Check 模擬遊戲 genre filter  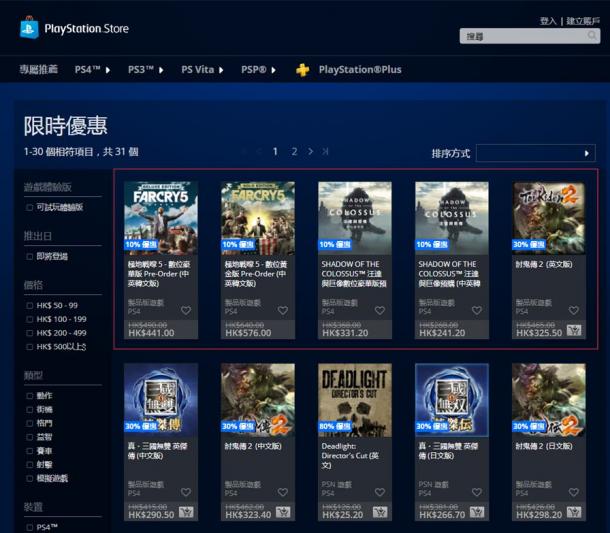(29, 479)
